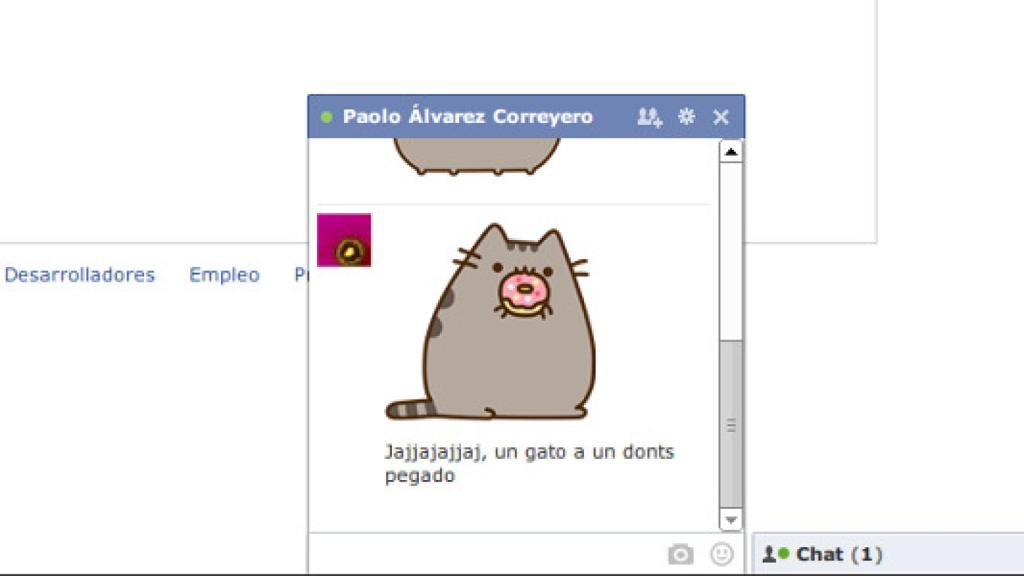The image size is (1024, 576).
Task: Click Paolo's profile picture thumbnail
Action: pos(342,239)
